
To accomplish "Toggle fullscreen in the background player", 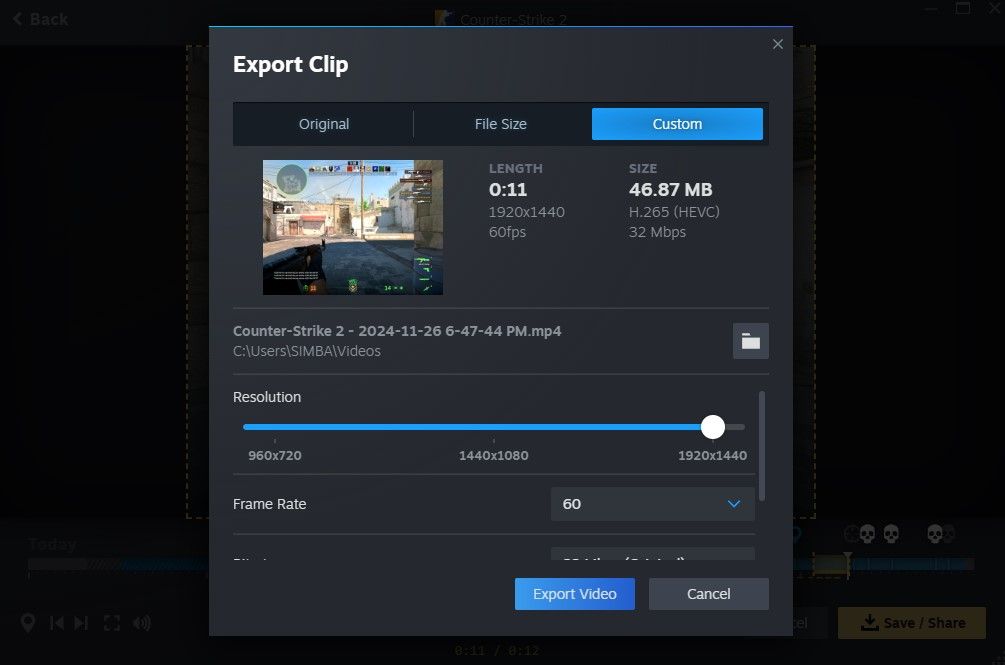I will (112, 623).
